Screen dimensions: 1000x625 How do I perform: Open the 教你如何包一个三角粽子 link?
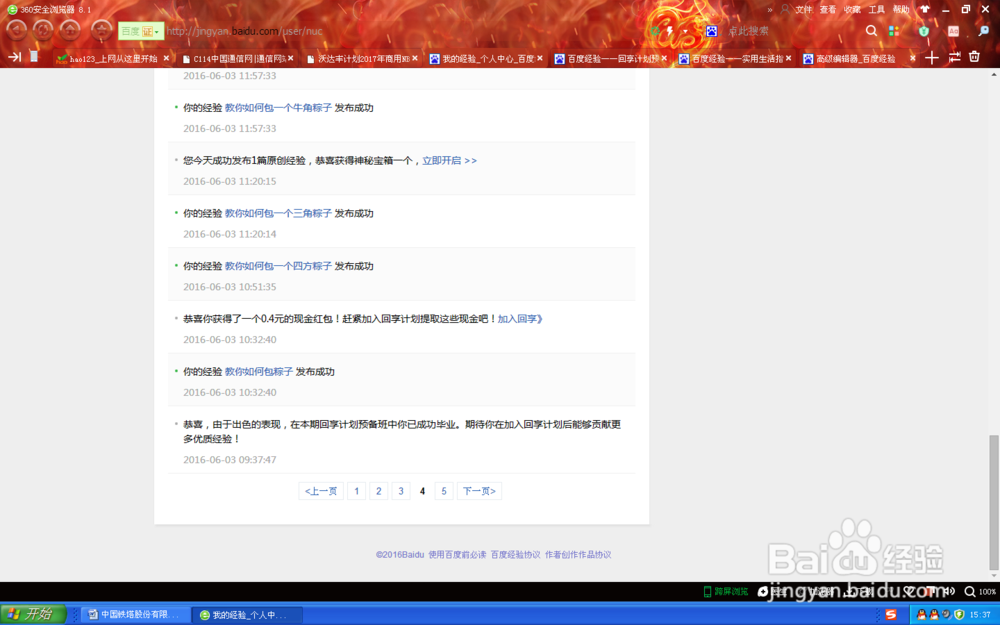coord(278,214)
